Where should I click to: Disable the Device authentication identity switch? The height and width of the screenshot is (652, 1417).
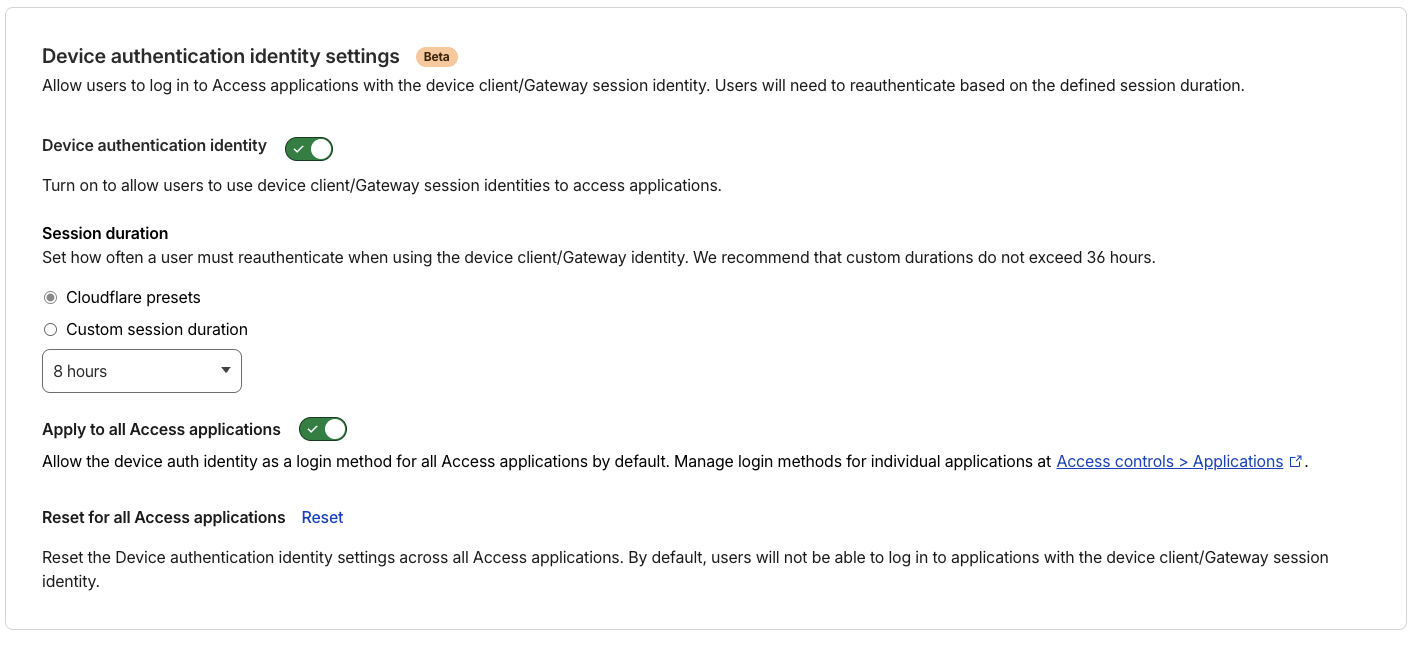[309, 149]
